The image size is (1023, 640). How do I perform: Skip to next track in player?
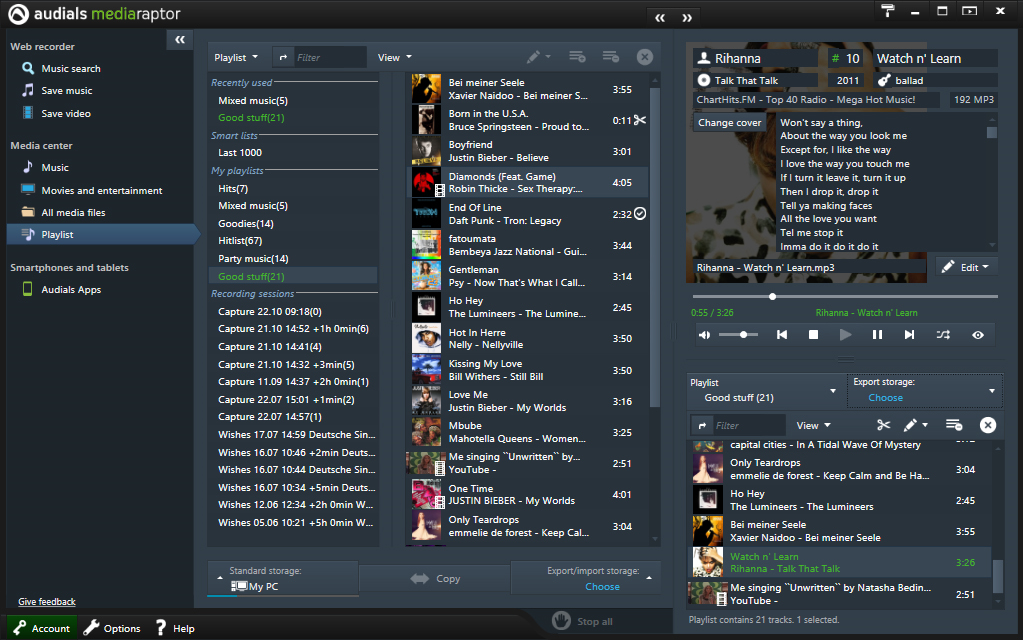coord(909,335)
